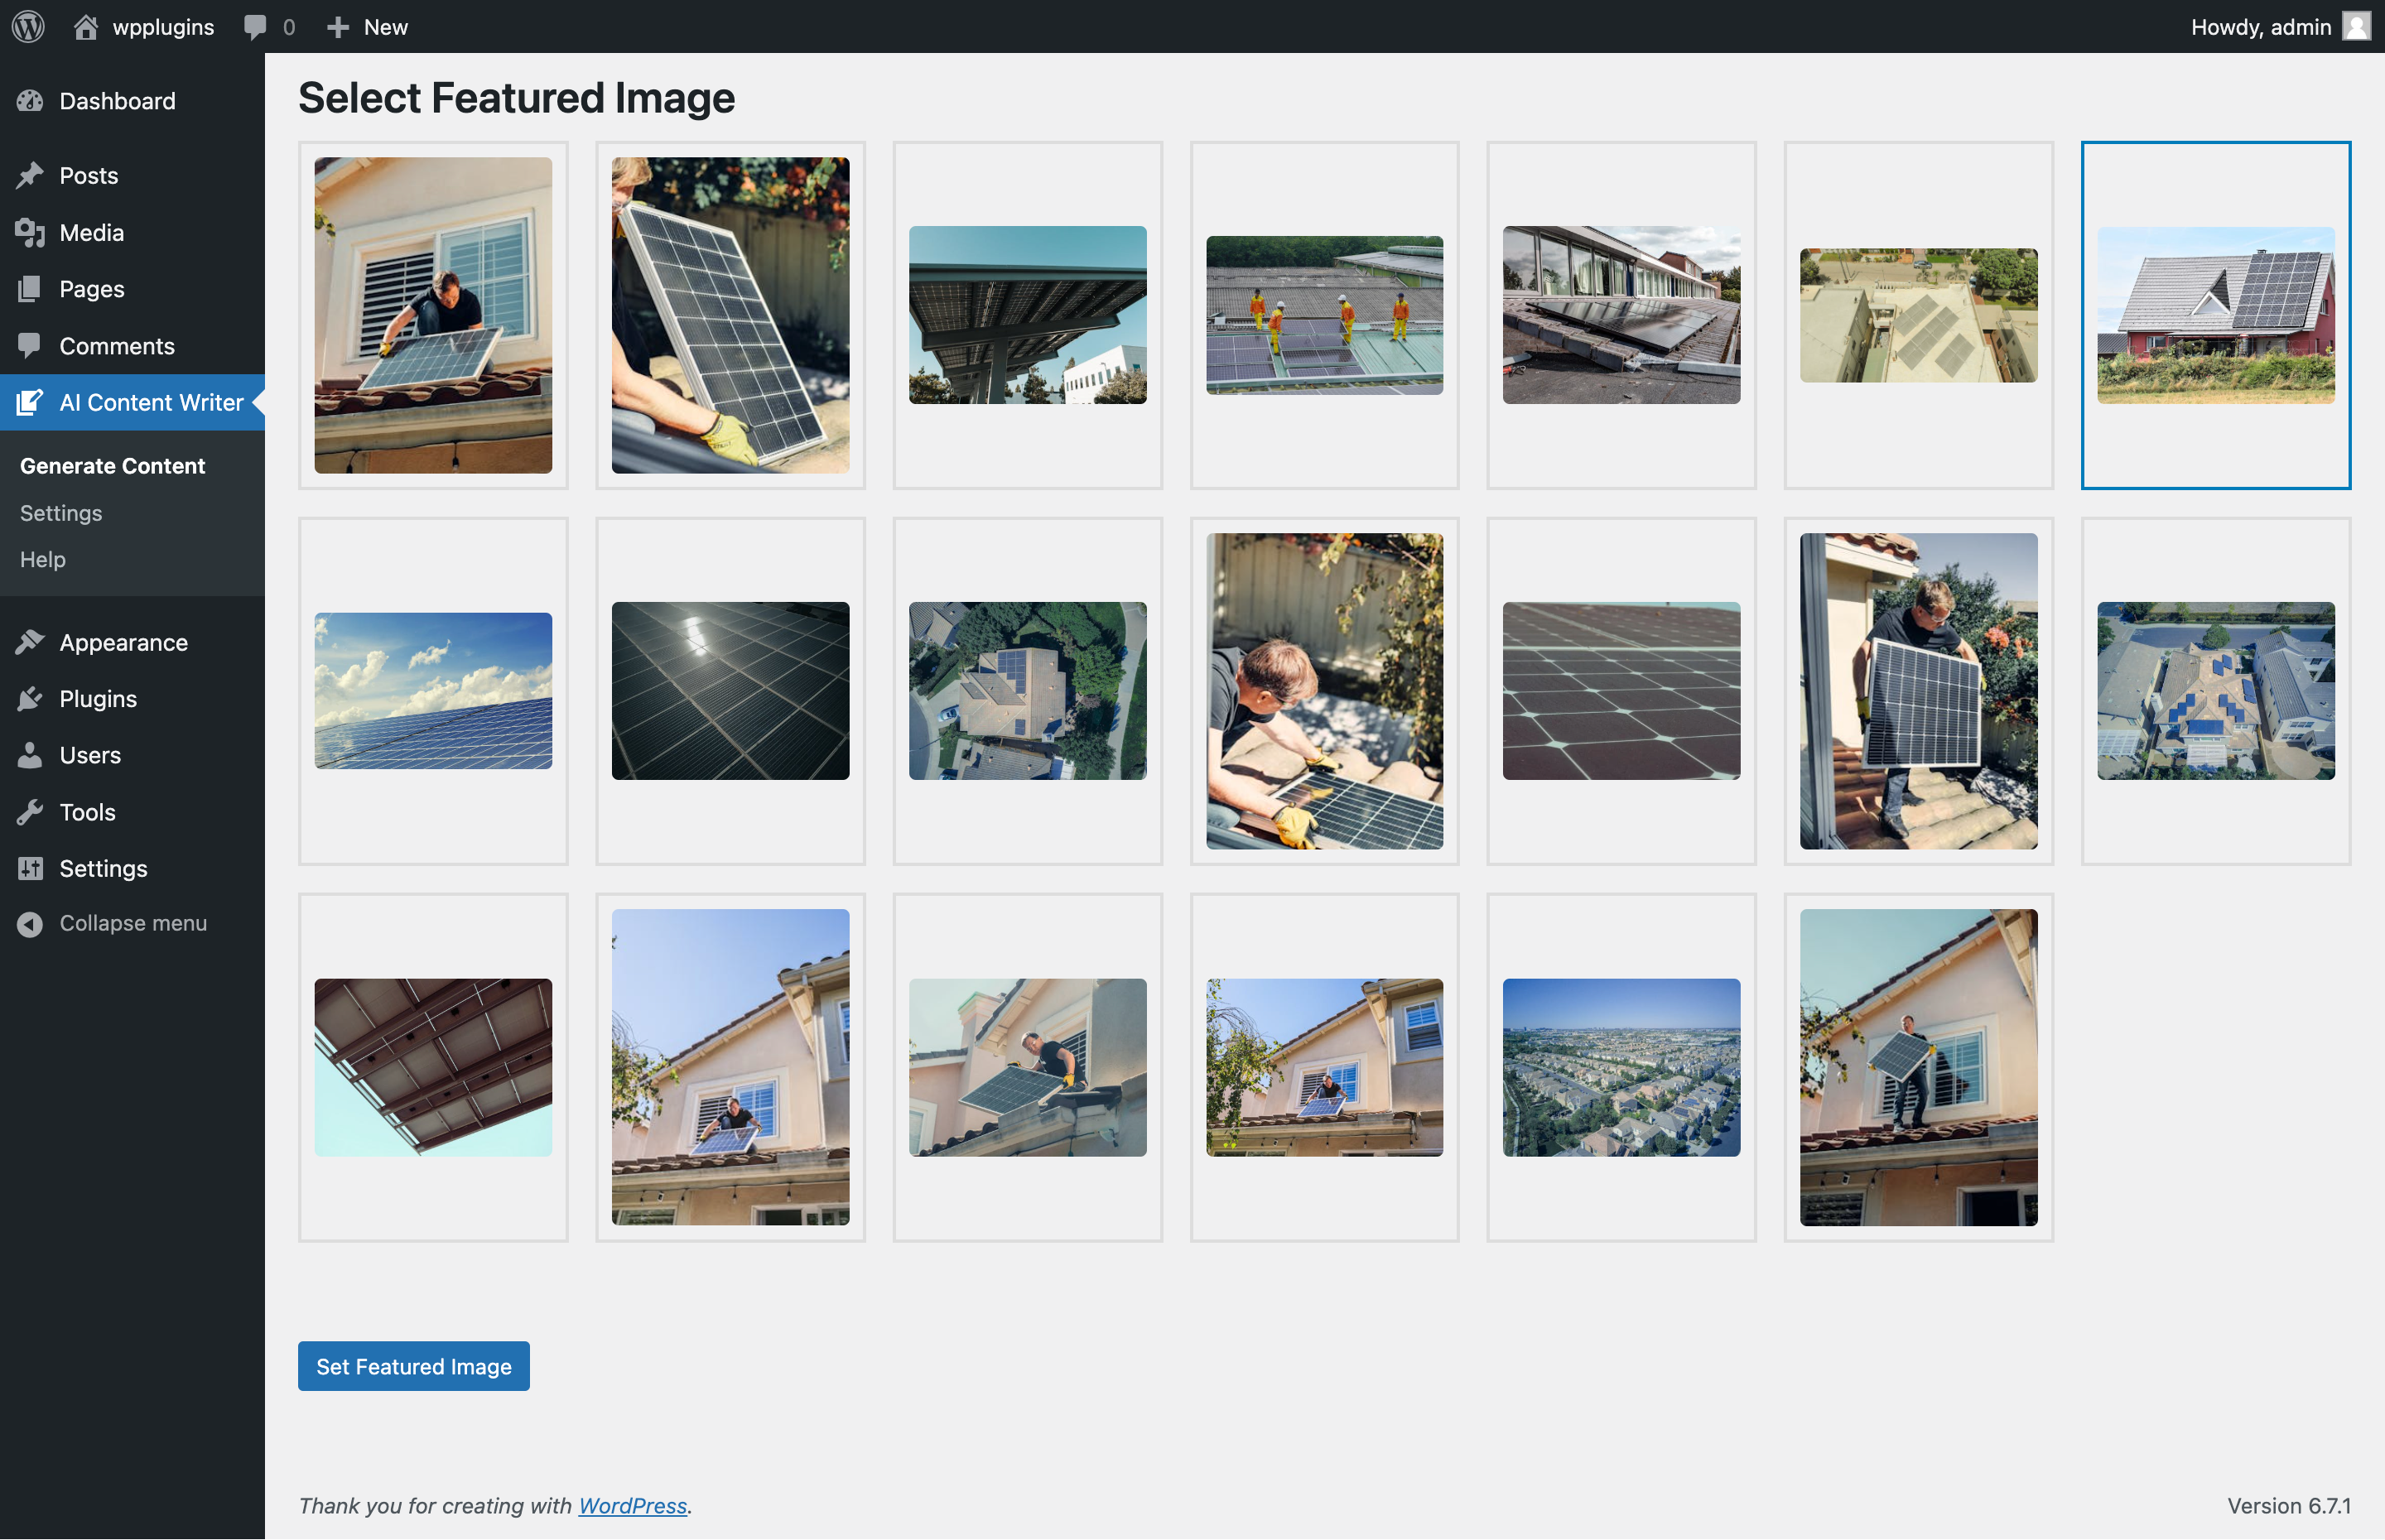Click the Dashboard gauge icon
The image size is (2385, 1540).
(30, 101)
